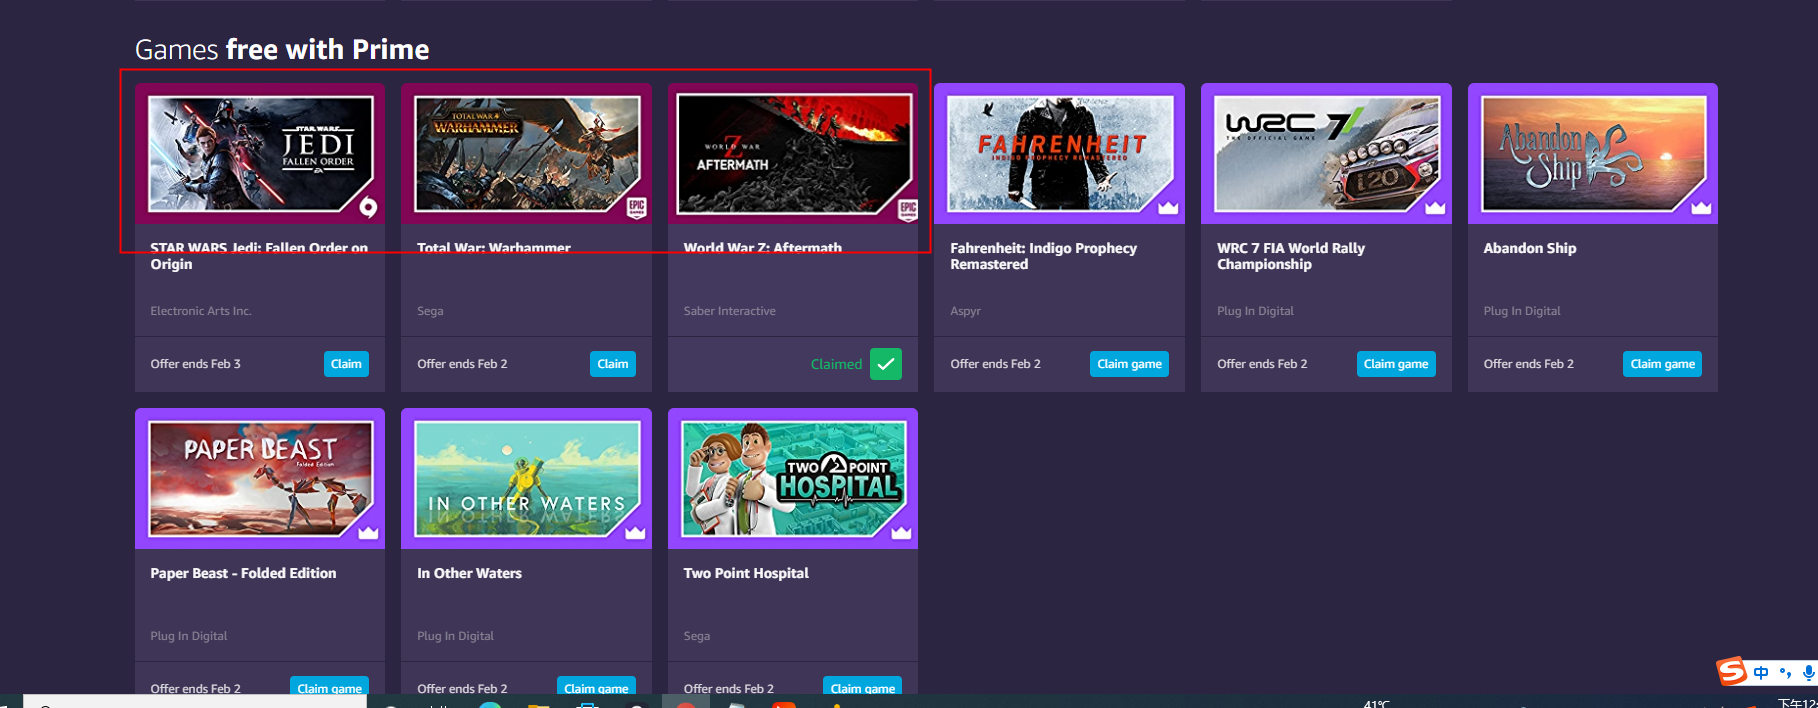Claim Total War: Warhammer
The height and width of the screenshot is (708, 1818).
pos(613,364)
